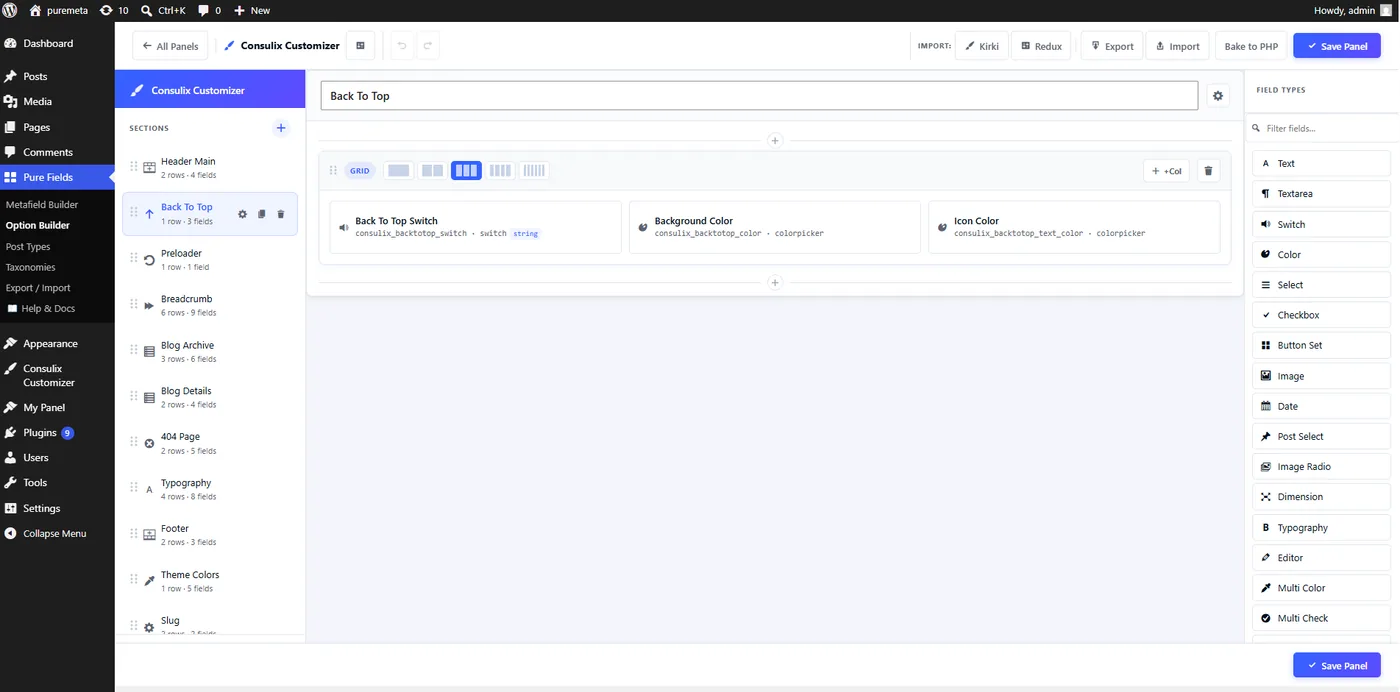Open Option Builder submenu item

[38, 225]
